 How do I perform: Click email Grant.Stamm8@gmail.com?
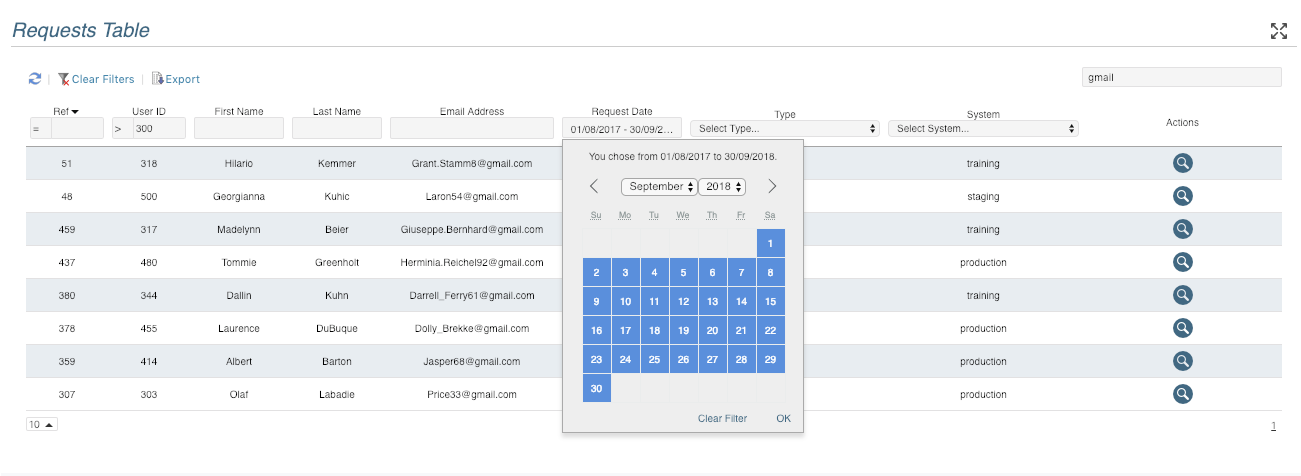pos(472,163)
